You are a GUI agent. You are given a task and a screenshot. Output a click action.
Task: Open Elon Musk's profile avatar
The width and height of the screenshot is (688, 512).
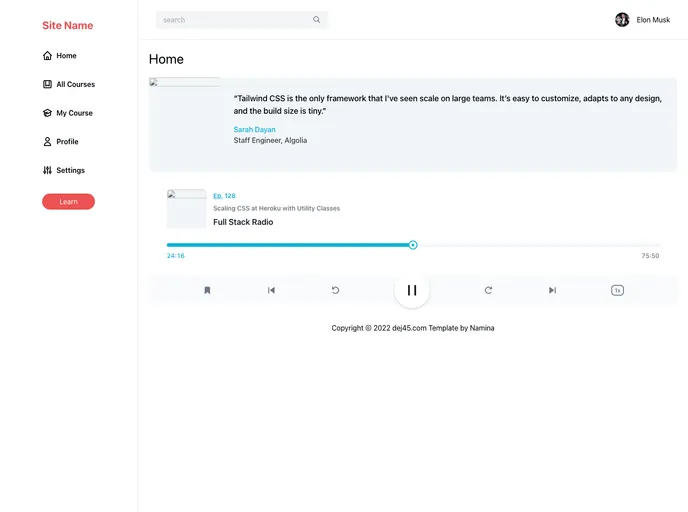622,20
